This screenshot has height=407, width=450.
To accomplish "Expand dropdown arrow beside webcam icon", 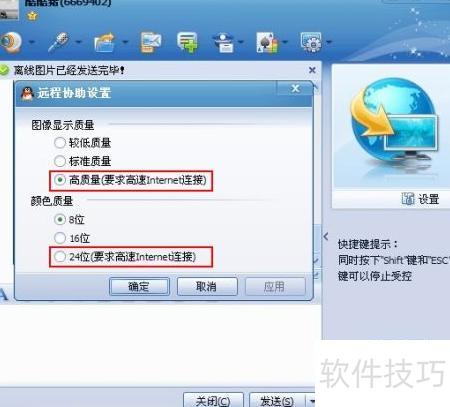I will click(32, 42).
